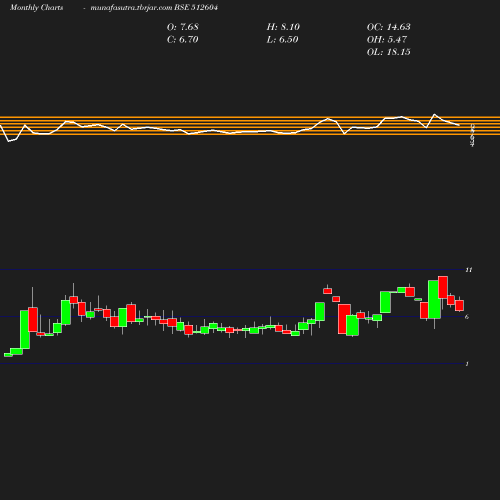Select the high value 'H: 8.10'

click(283, 27)
